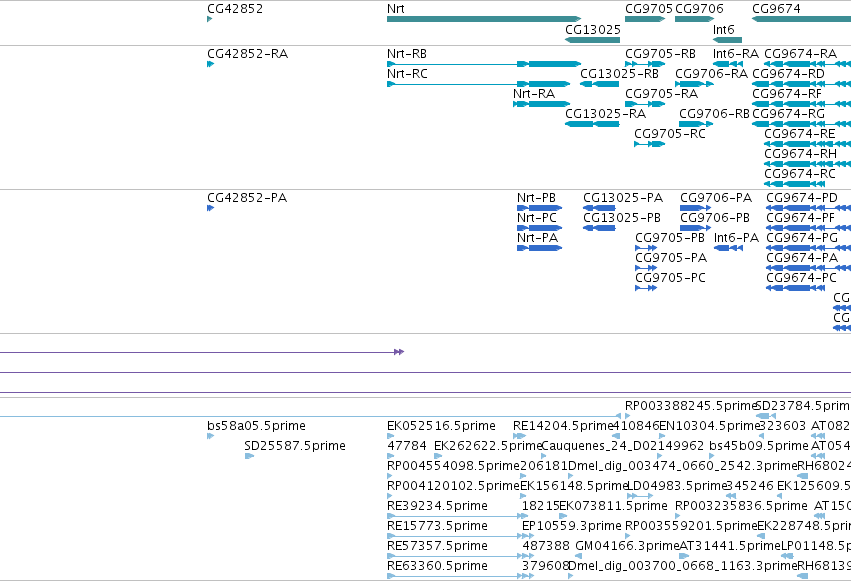
Task: Click the Int6 gene feature
Action: point(727,40)
